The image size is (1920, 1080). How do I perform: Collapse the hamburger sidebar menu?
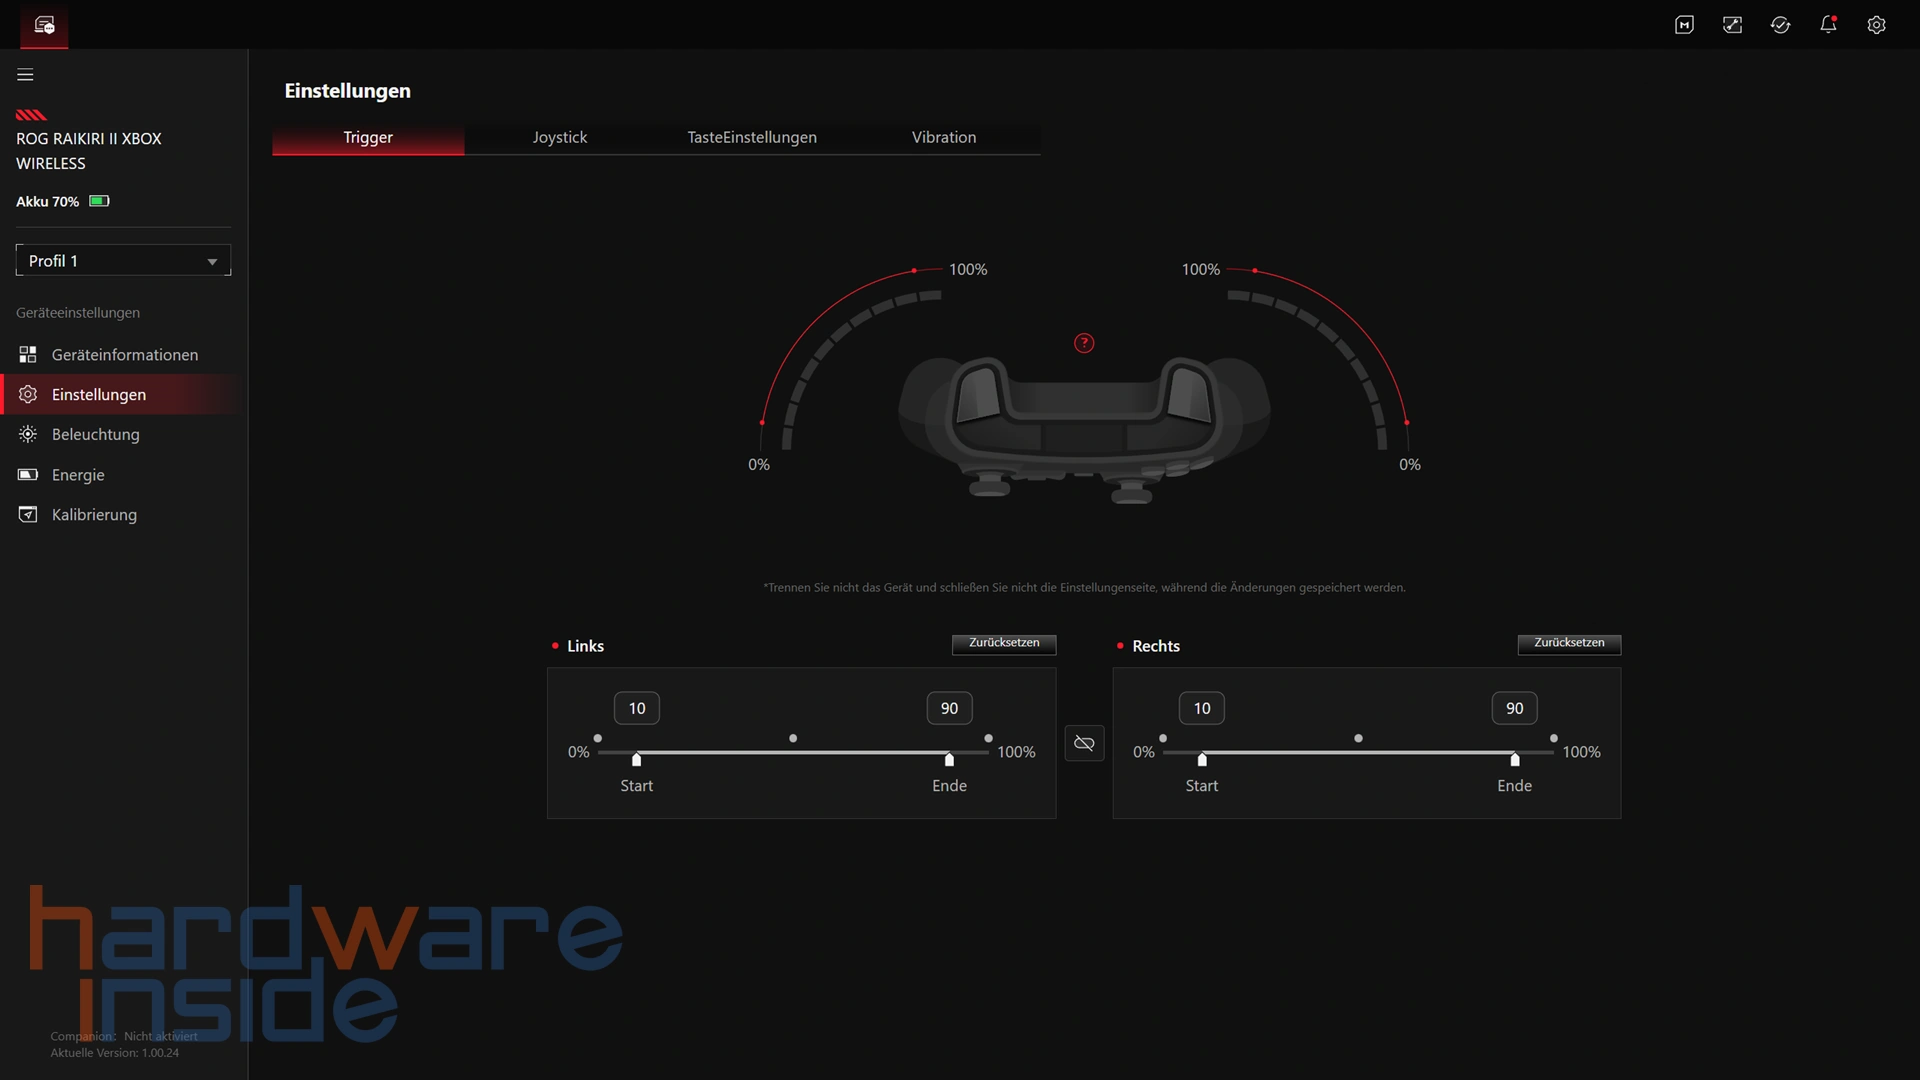click(25, 75)
